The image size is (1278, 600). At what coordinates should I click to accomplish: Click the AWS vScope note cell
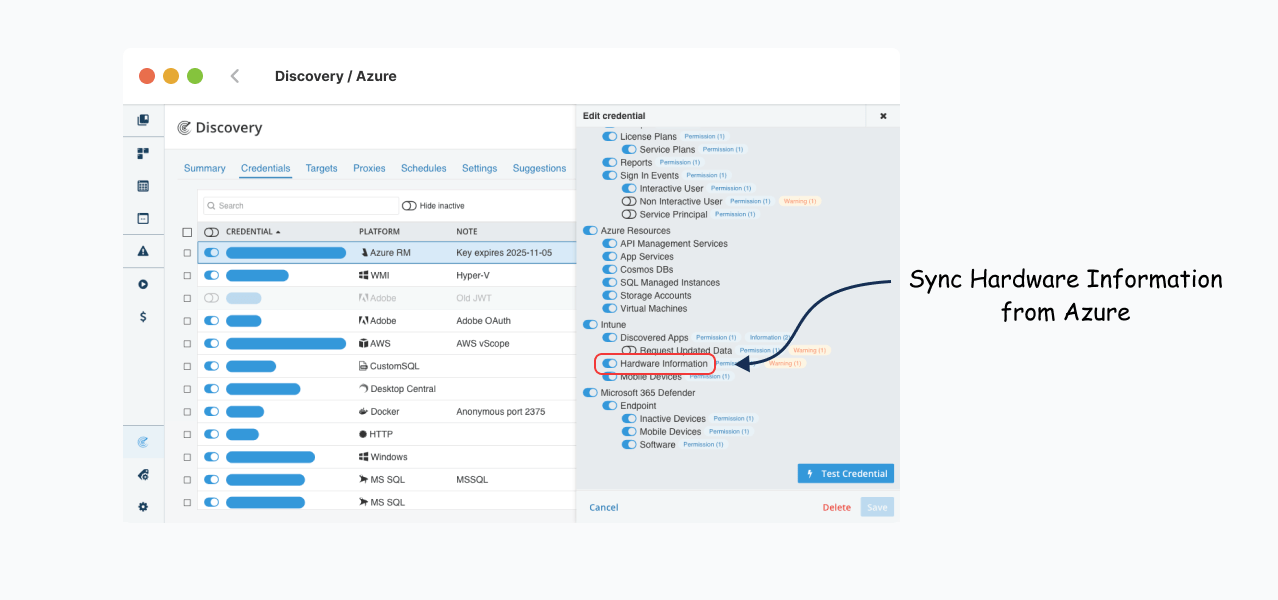483,343
